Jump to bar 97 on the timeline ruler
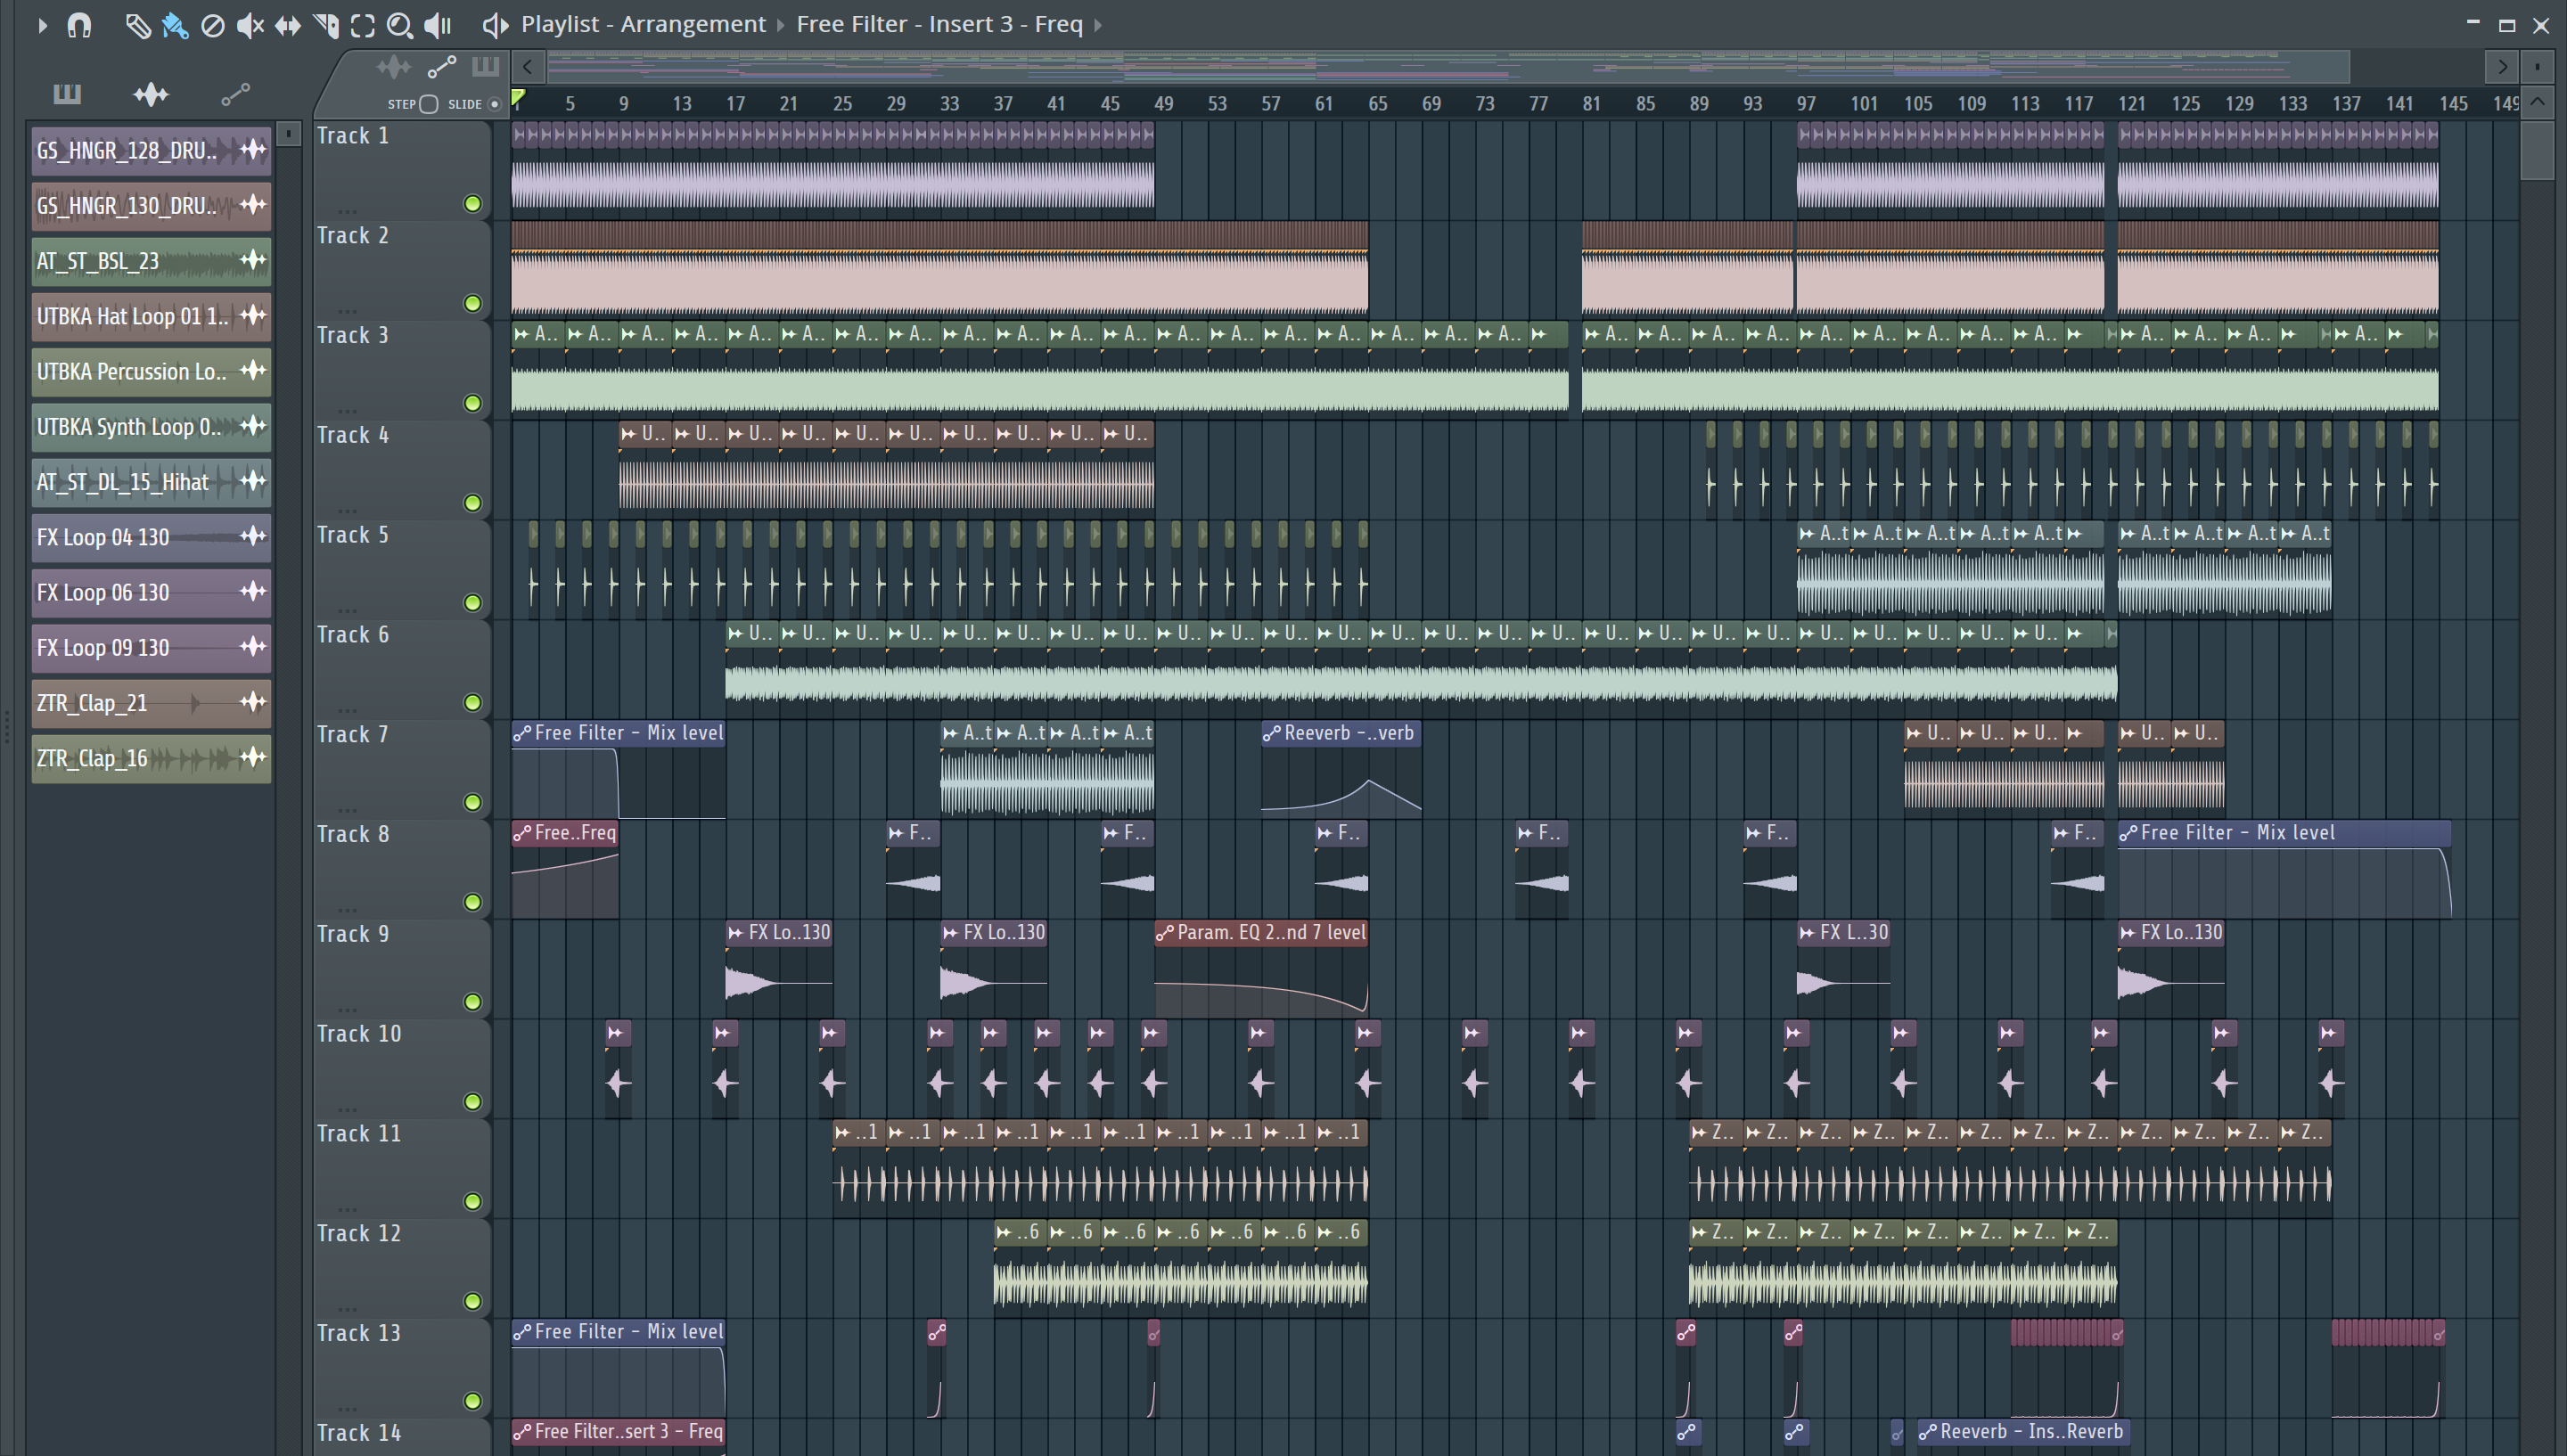This screenshot has width=2567, height=1456. (x=1805, y=104)
